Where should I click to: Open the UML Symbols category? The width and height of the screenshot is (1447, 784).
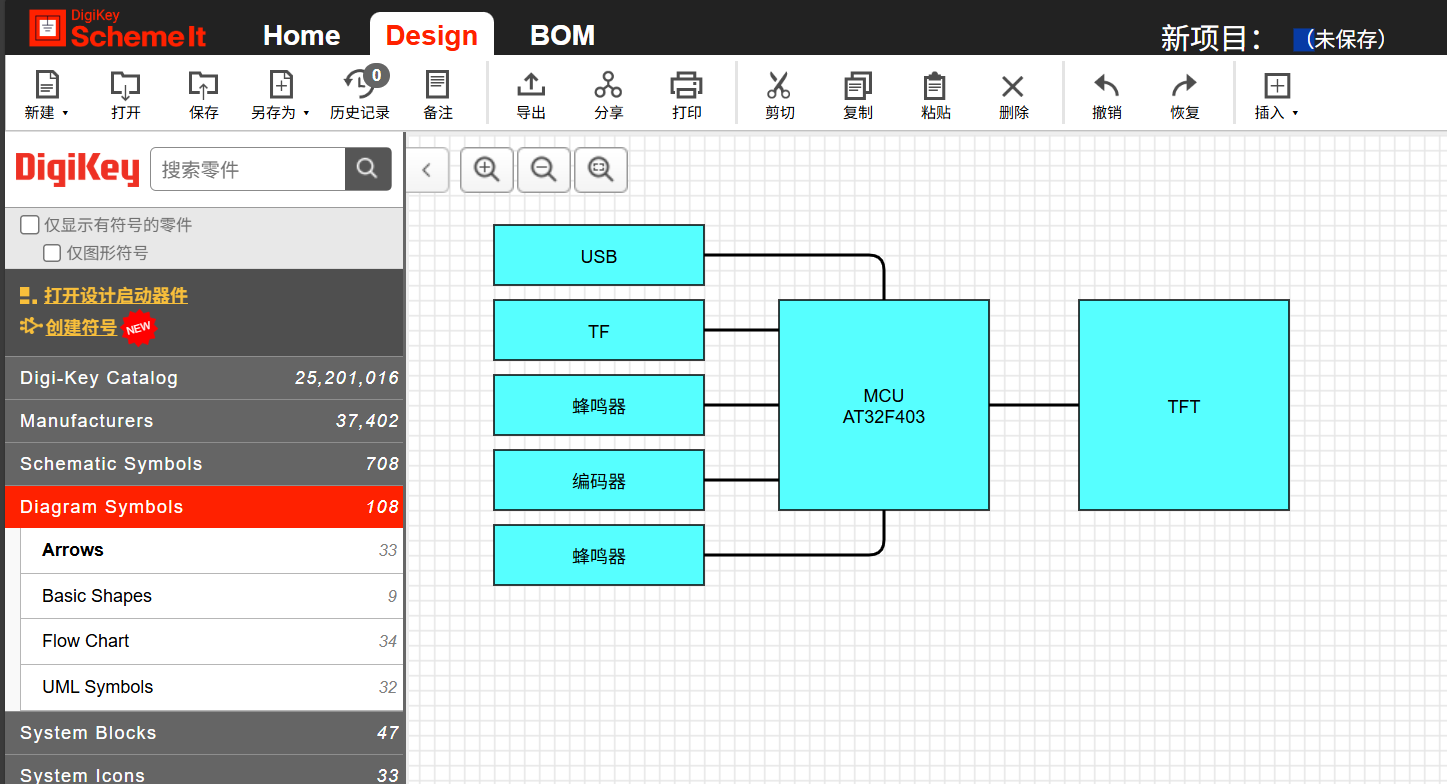click(x=212, y=687)
